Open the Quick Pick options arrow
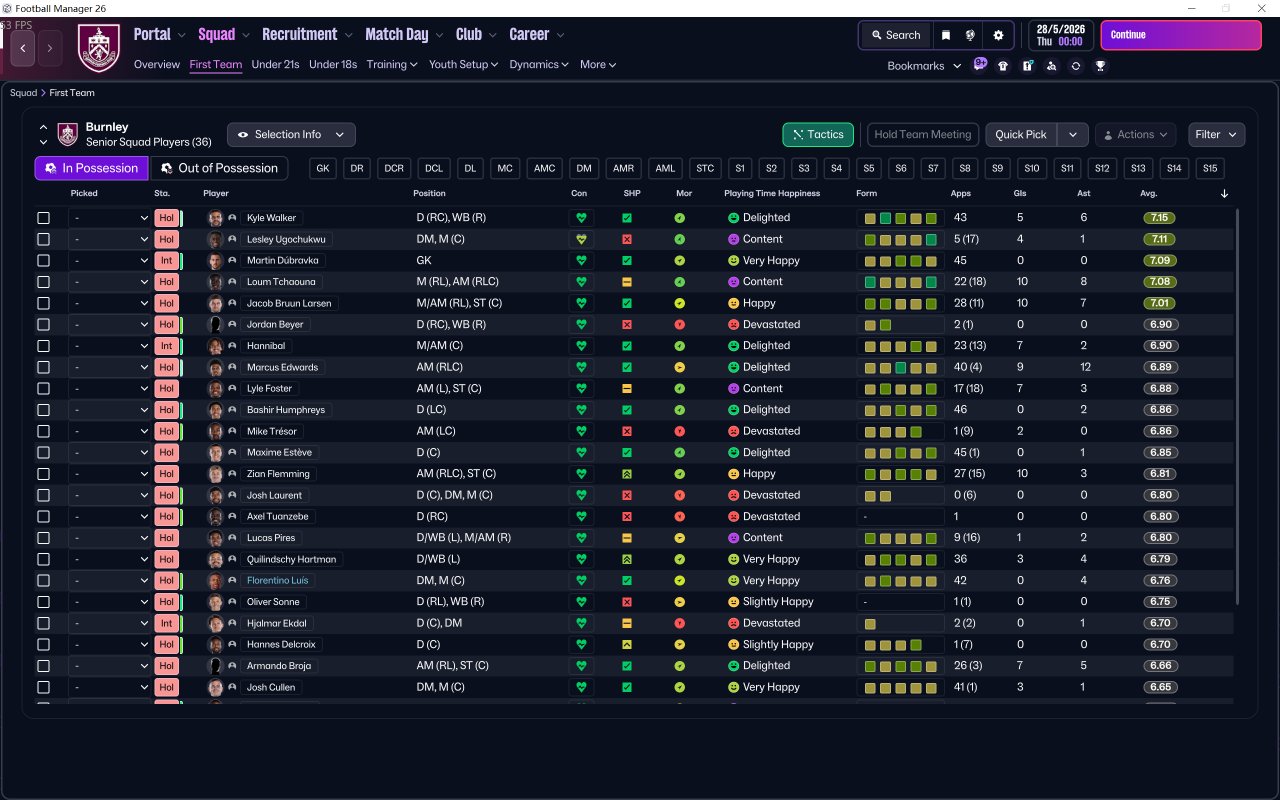This screenshot has height=800, width=1280. coord(1073,134)
